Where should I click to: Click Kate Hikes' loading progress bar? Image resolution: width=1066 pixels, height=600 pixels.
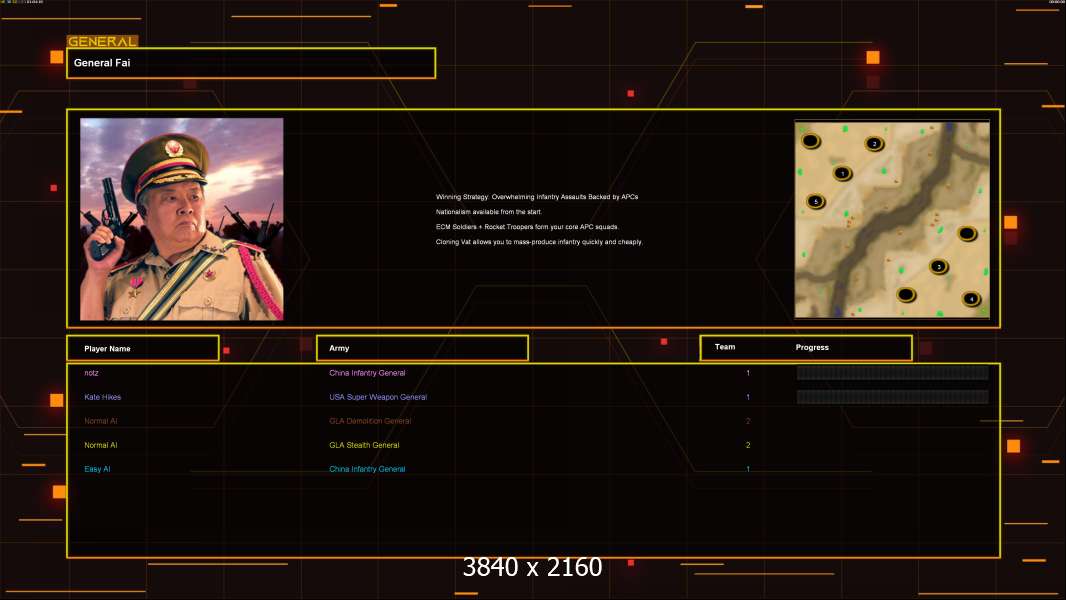point(893,397)
